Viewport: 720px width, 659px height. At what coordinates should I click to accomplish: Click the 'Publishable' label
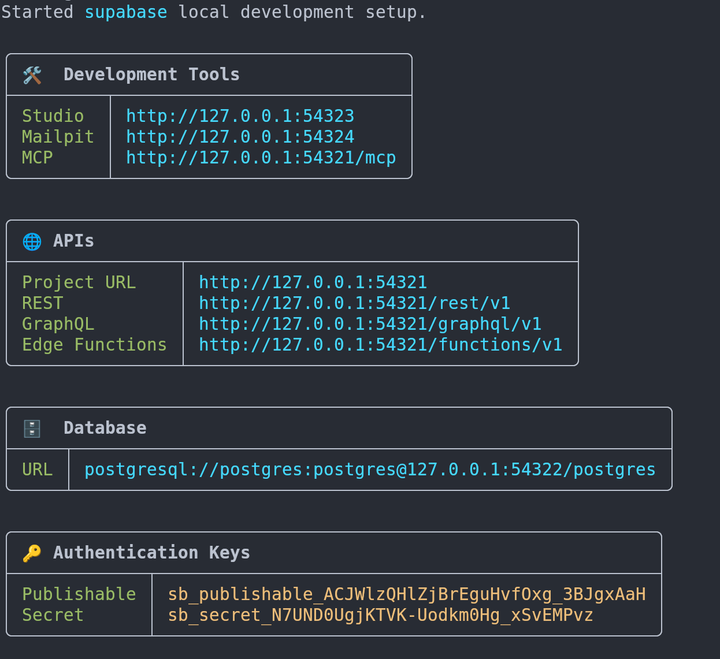click(79, 594)
